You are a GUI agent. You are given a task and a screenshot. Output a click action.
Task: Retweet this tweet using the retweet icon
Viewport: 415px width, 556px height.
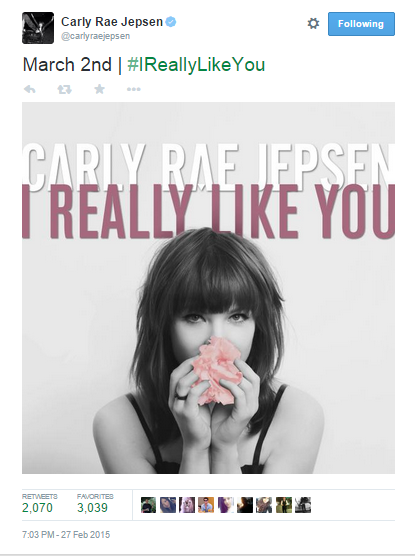click(x=64, y=89)
